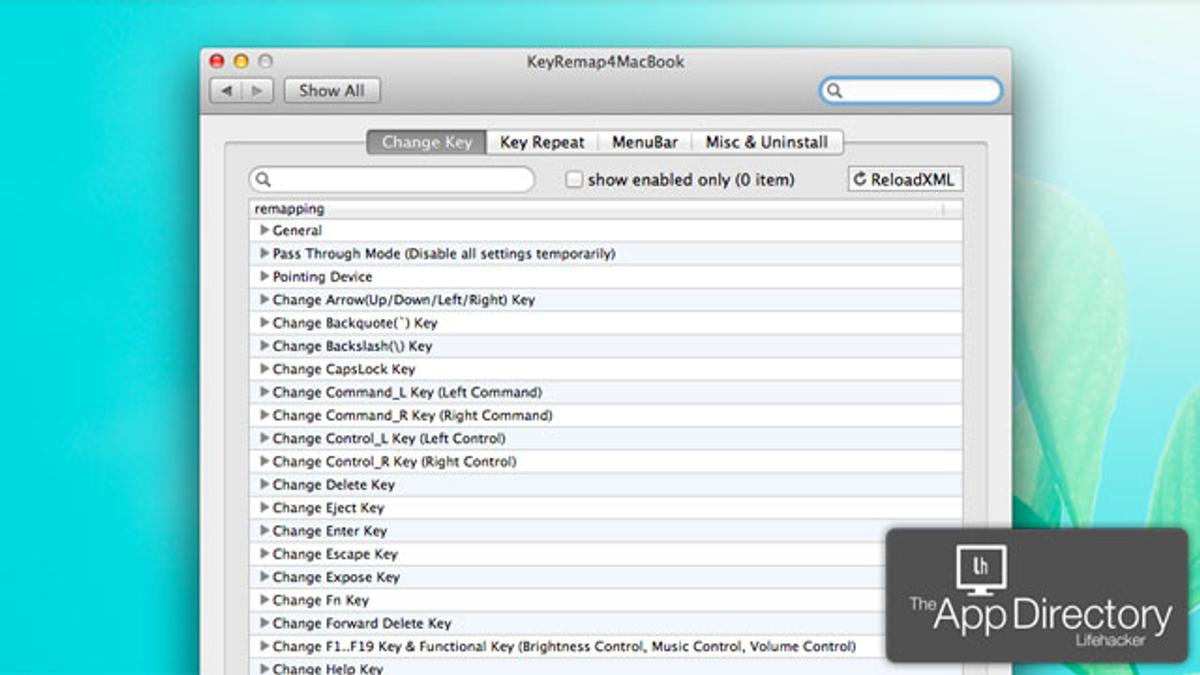
Task: Click the Lifehacker App Directory logo
Action: click(x=1036, y=595)
